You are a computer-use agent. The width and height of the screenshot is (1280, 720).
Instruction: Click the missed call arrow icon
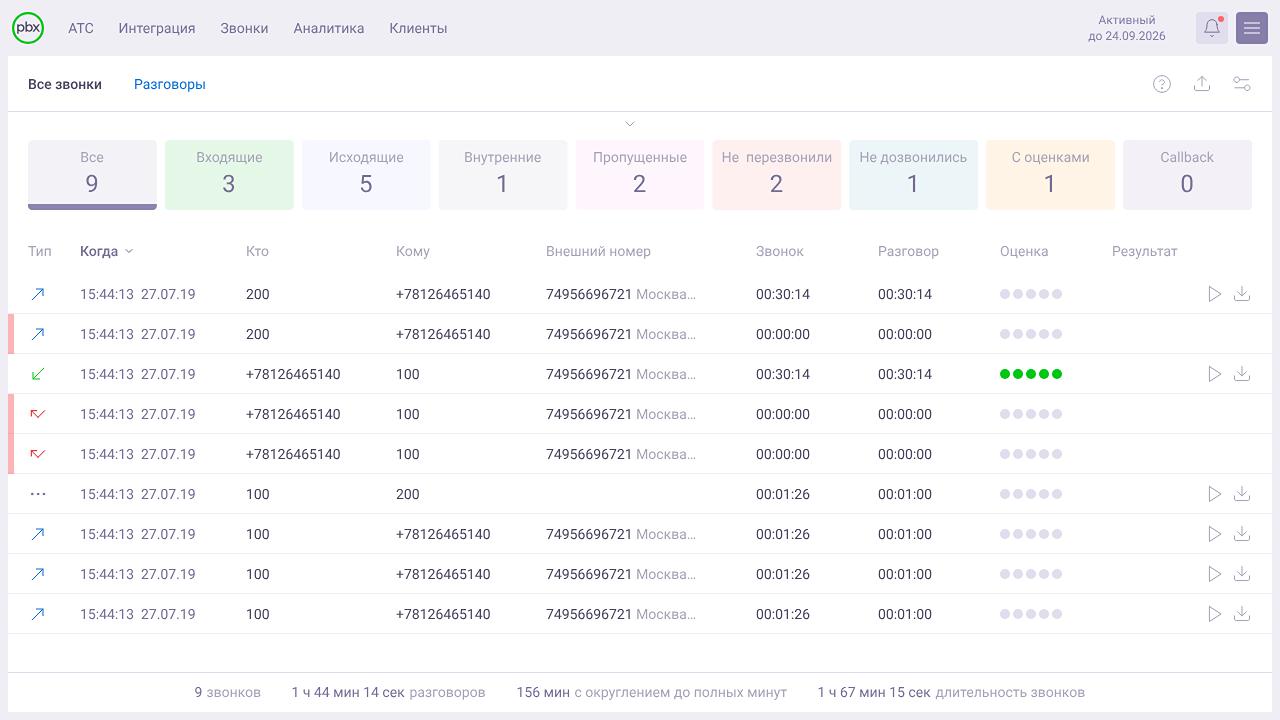coord(37,414)
